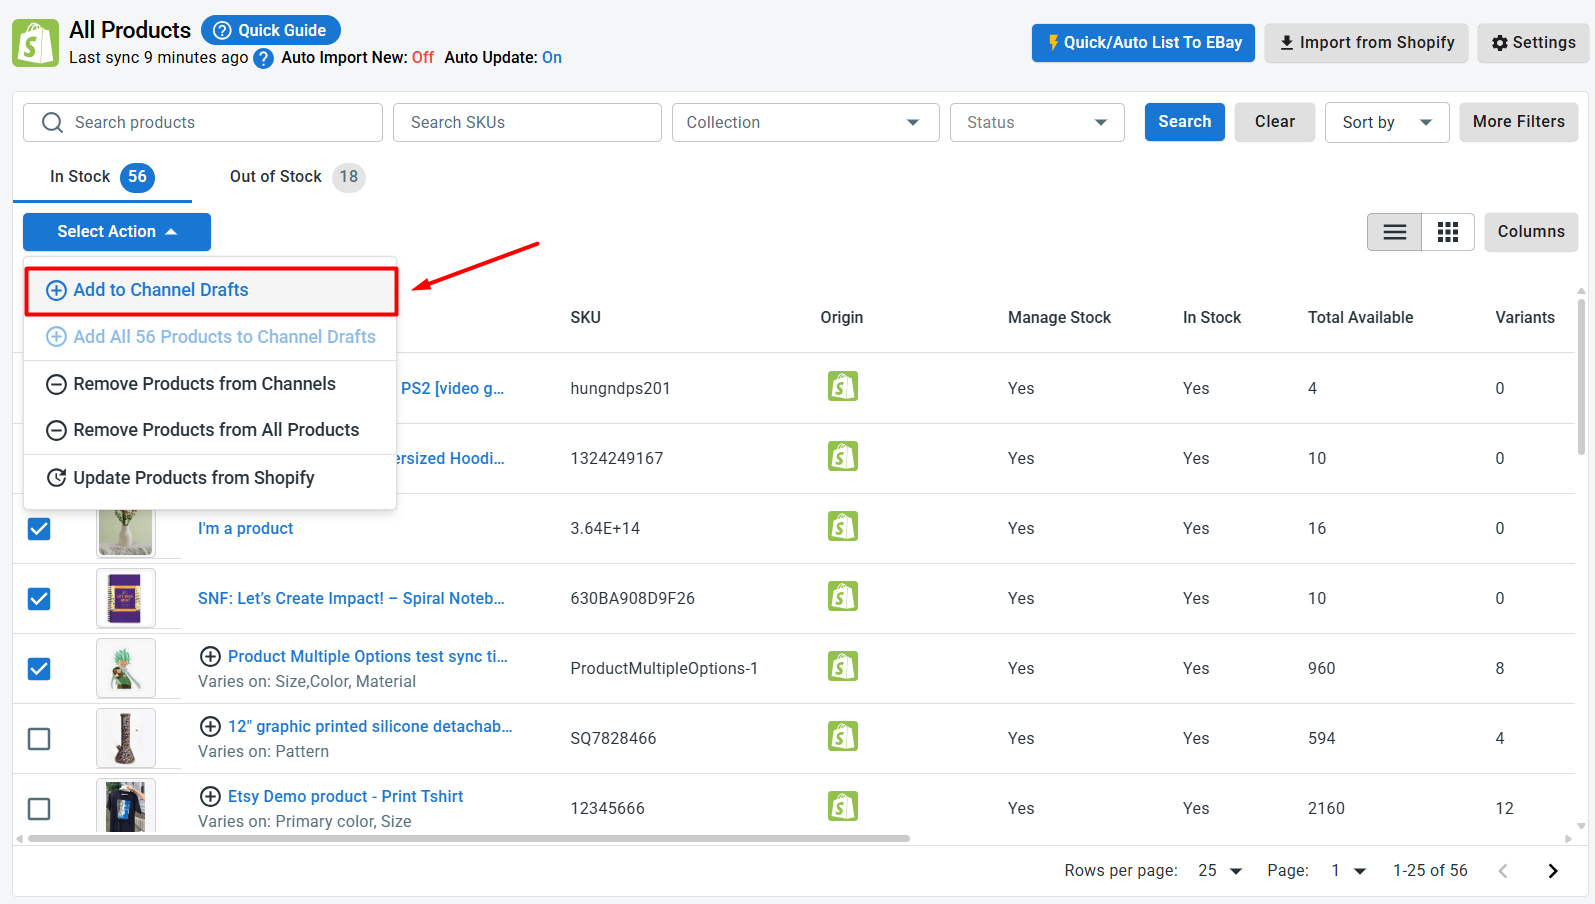Click the Variants column header
This screenshot has width=1595, height=904.
[1525, 318]
